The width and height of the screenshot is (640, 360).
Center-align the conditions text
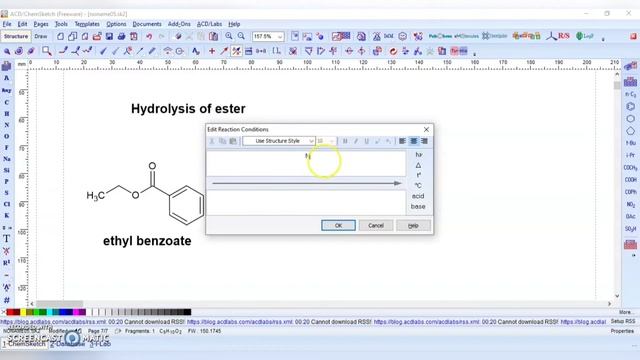413,141
